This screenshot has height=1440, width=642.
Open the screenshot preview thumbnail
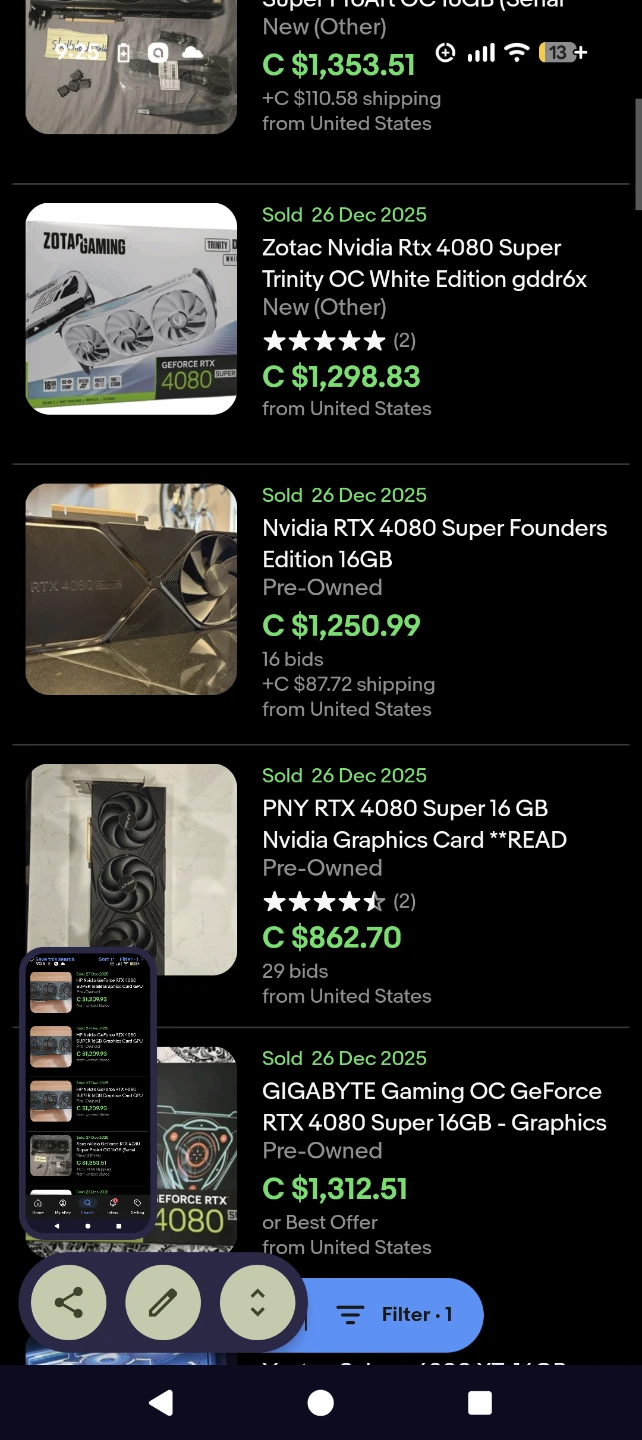point(88,1091)
